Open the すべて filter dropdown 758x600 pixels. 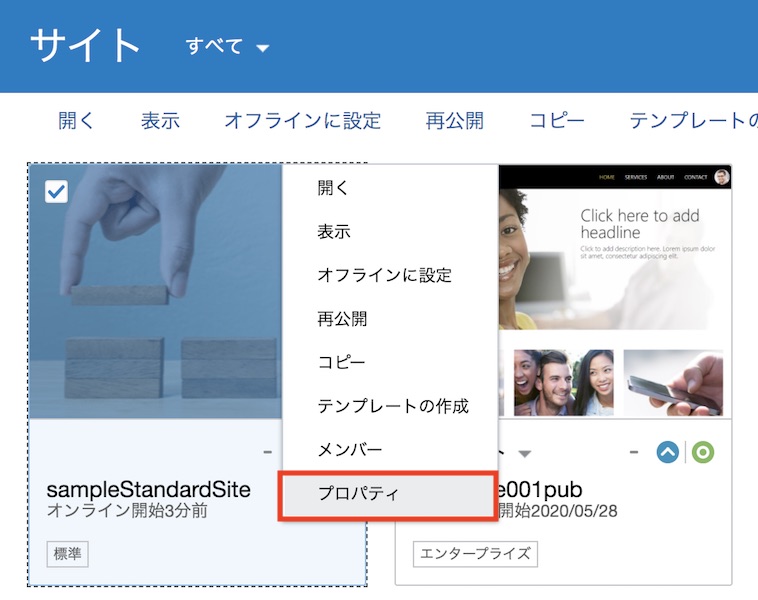coord(228,47)
